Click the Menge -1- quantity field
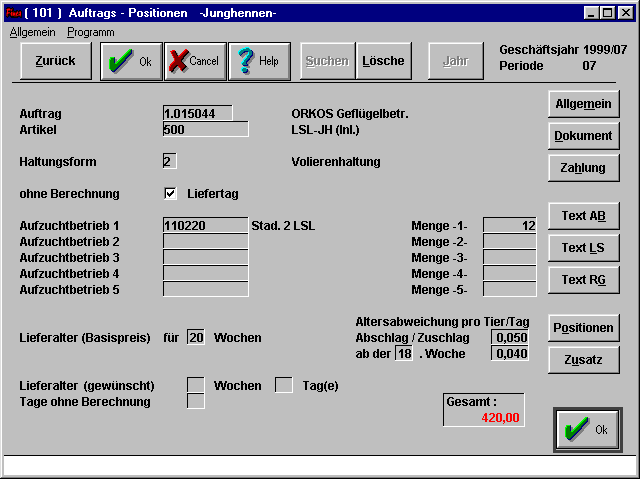This screenshot has width=640, height=479. click(510, 226)
